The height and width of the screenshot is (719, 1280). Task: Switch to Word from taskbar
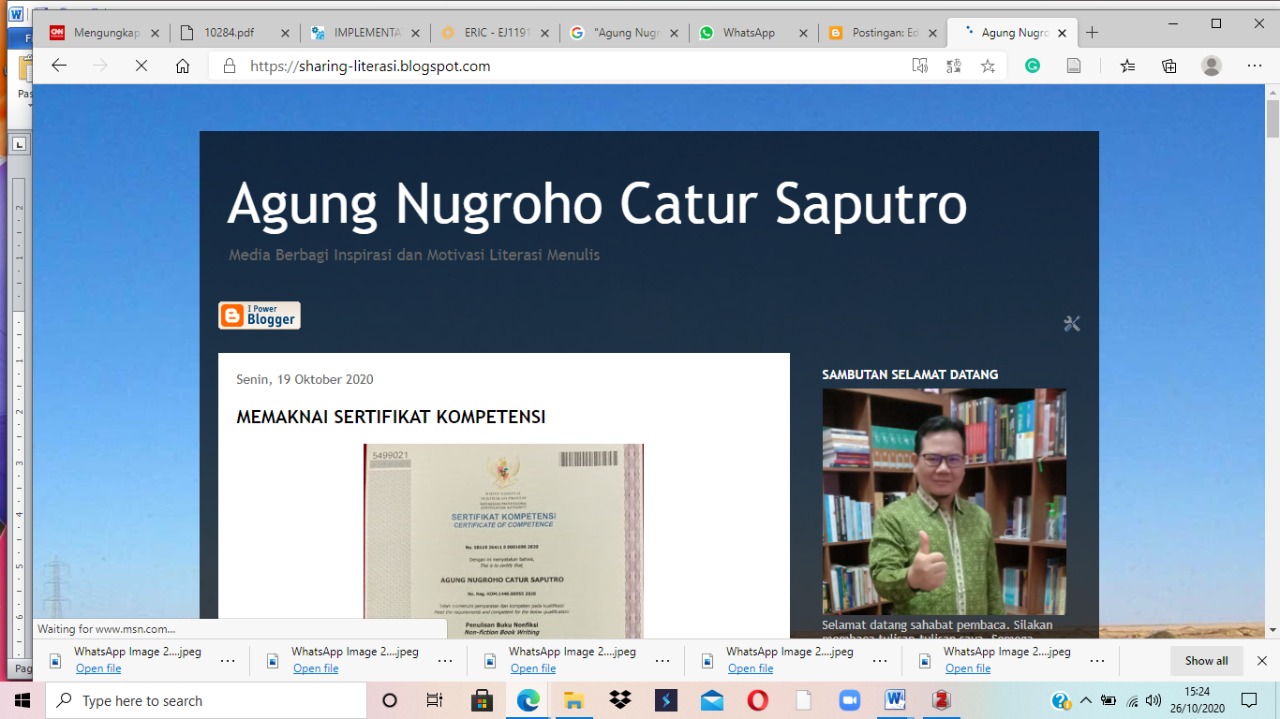895,701
